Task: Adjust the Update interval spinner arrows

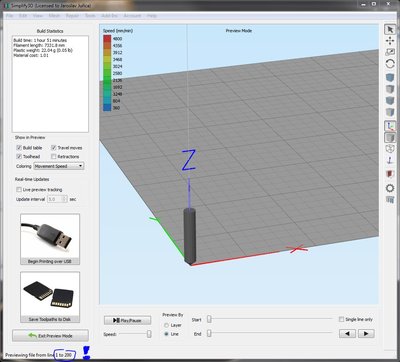Action: point(65,199)
